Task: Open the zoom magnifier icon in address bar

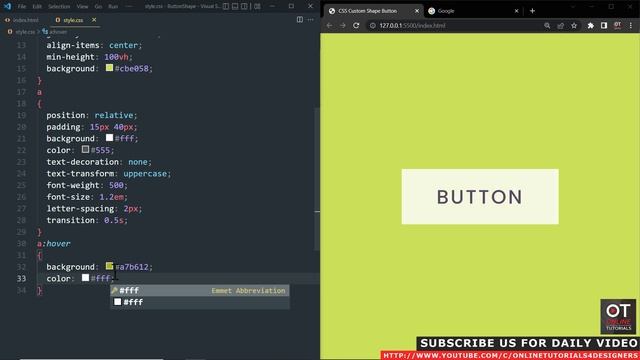Action: 547,25
